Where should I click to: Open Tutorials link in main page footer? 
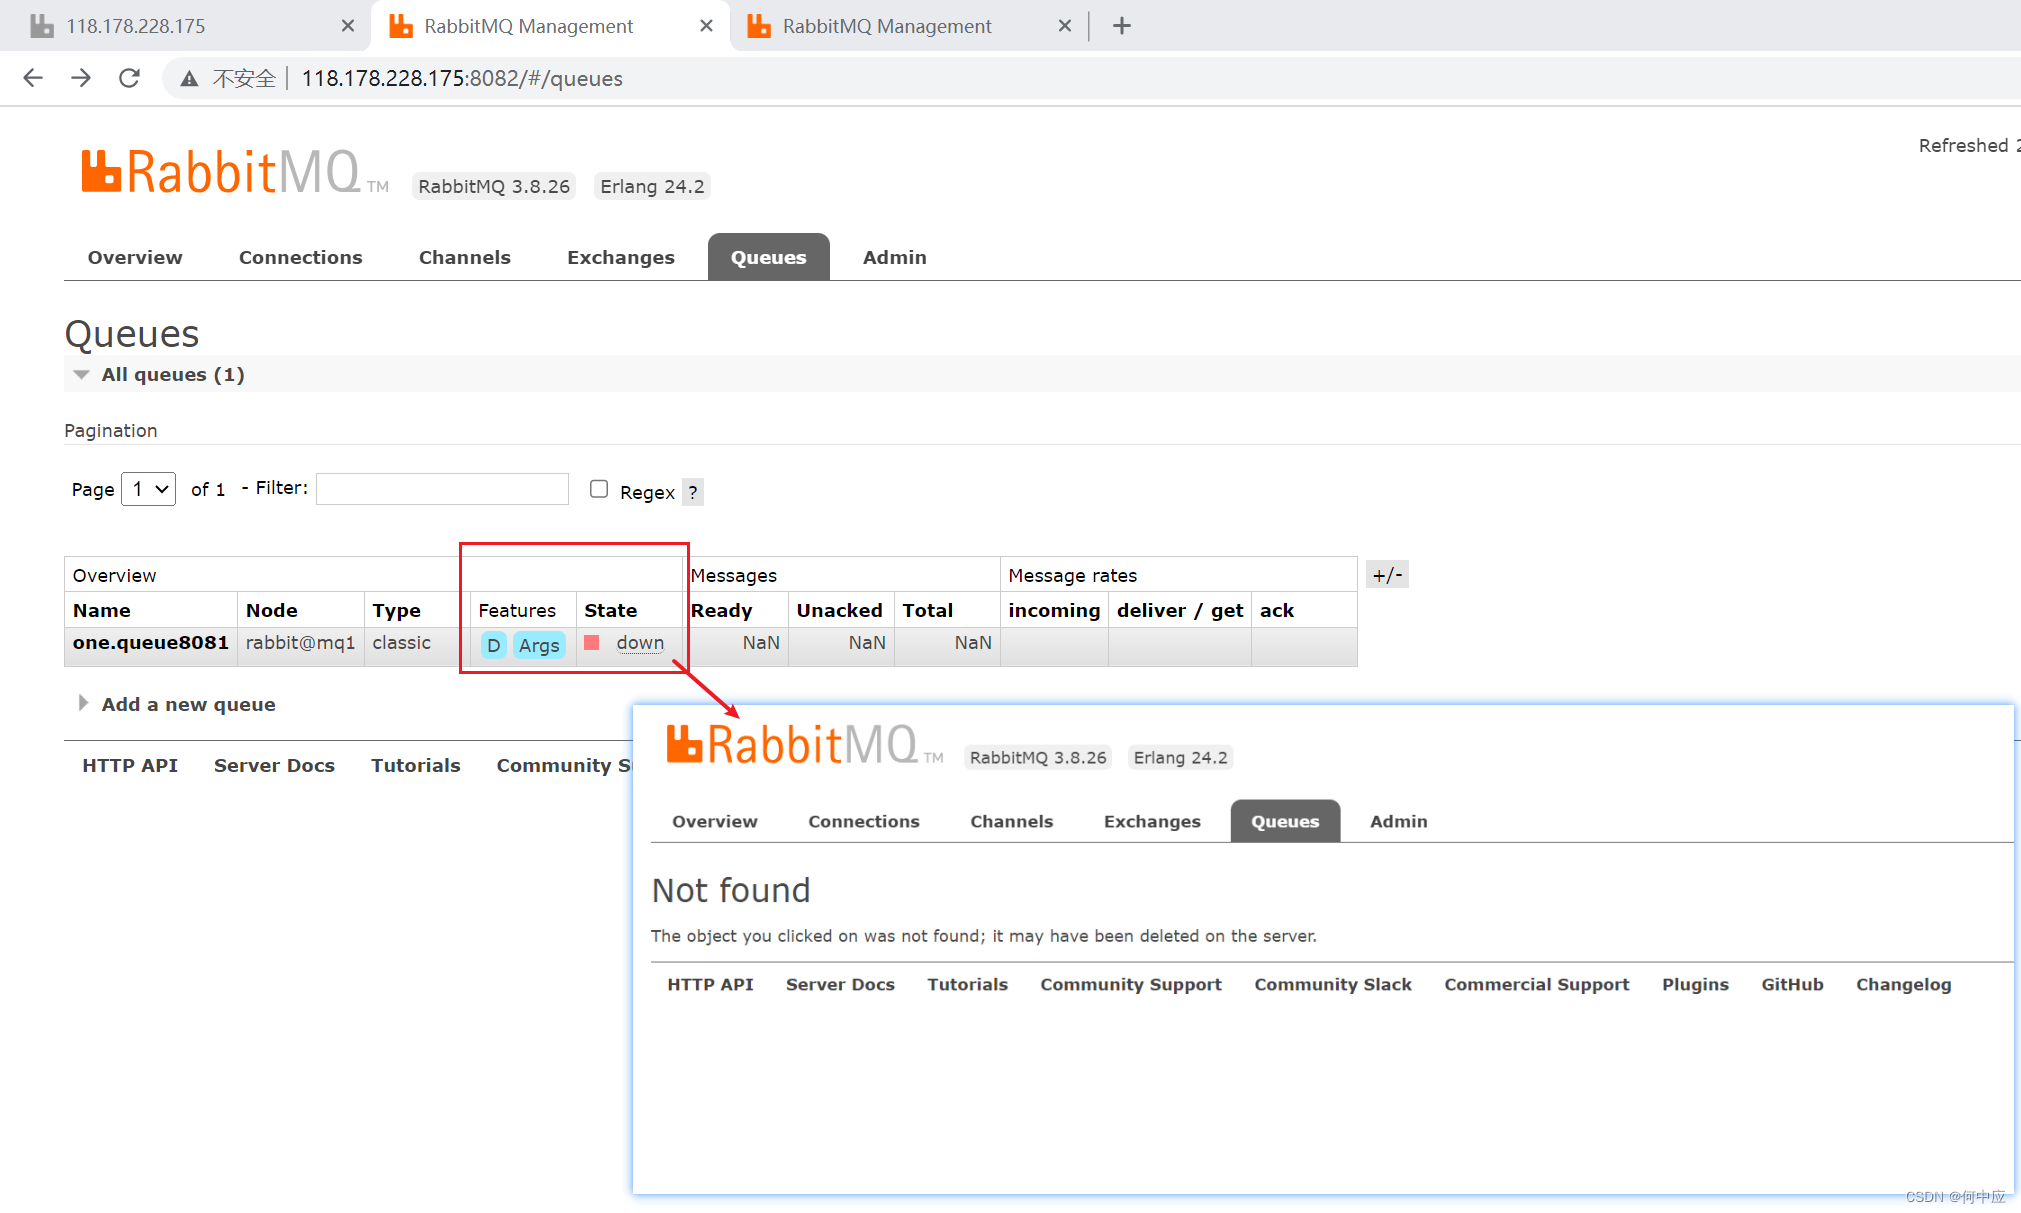pos(416,765)
